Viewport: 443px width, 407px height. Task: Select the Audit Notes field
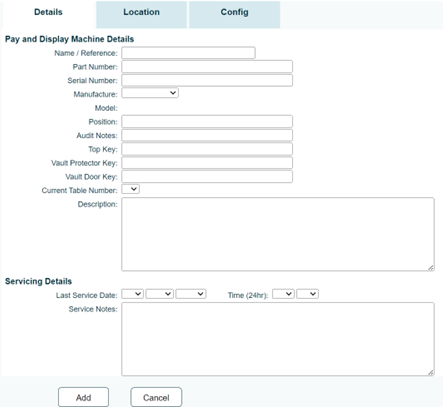point(207,135)
